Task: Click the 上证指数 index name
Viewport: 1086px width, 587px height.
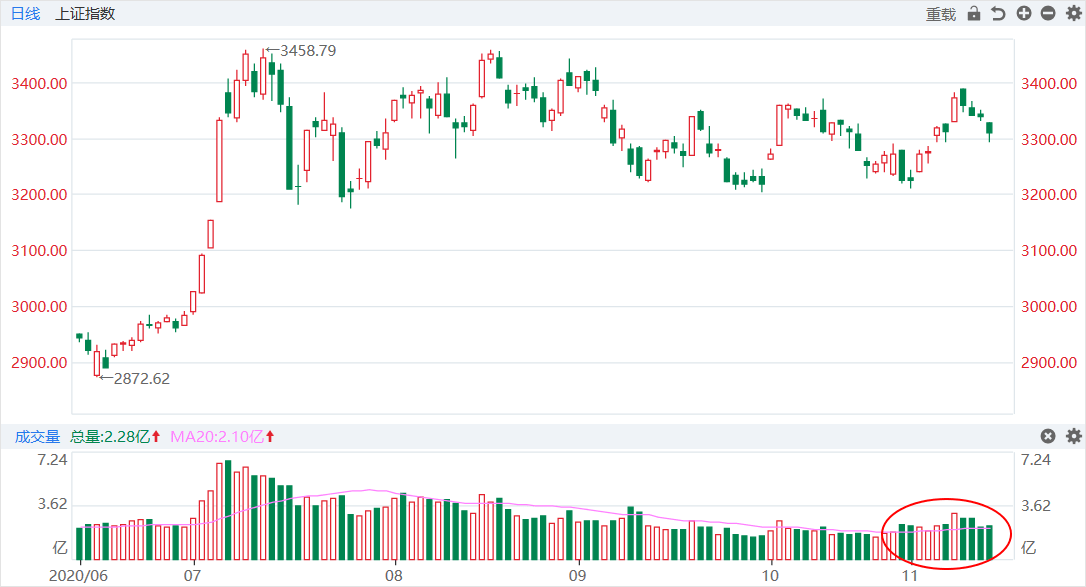Action: pos(85,14)
